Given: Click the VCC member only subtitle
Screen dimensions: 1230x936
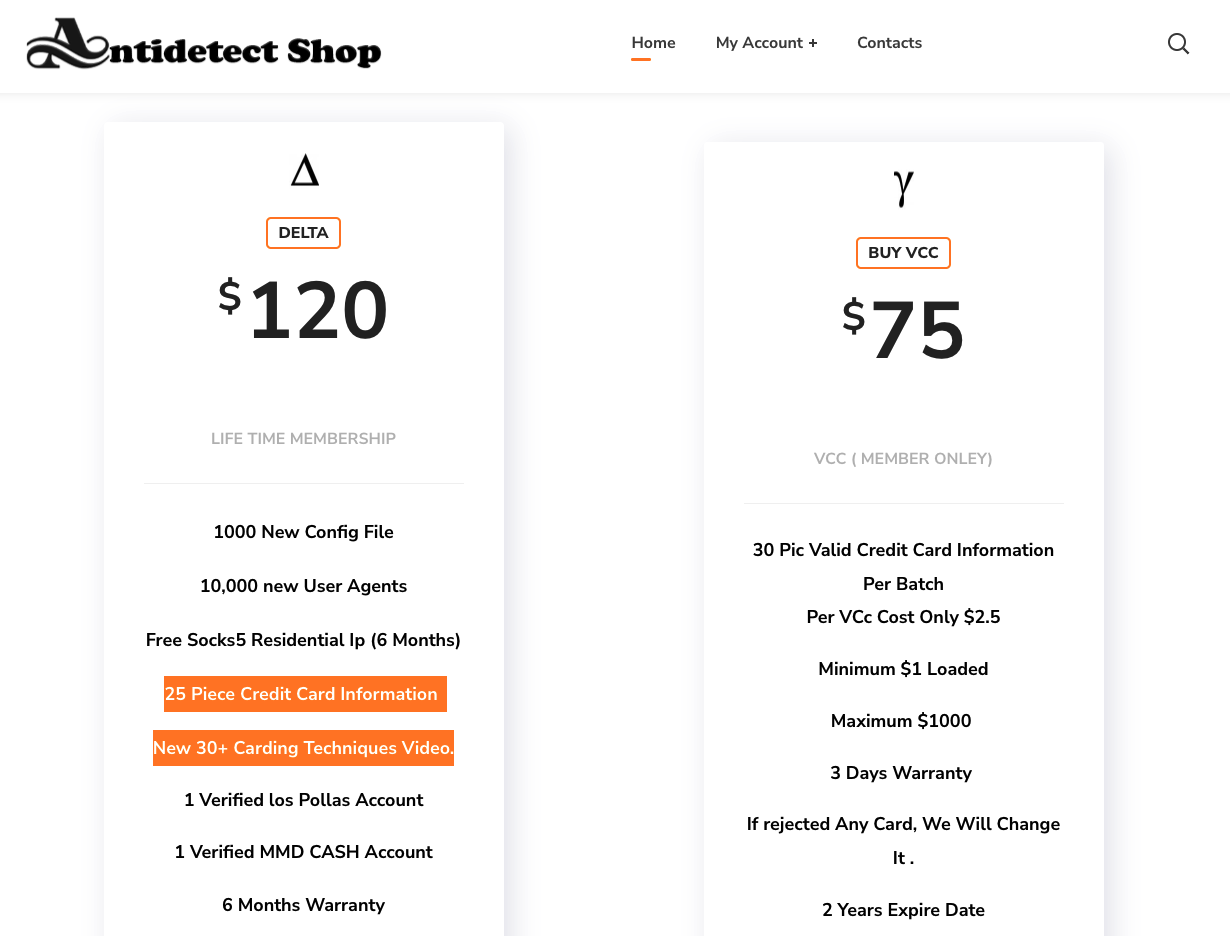Looking at the screenshot, I should point(903,459).
